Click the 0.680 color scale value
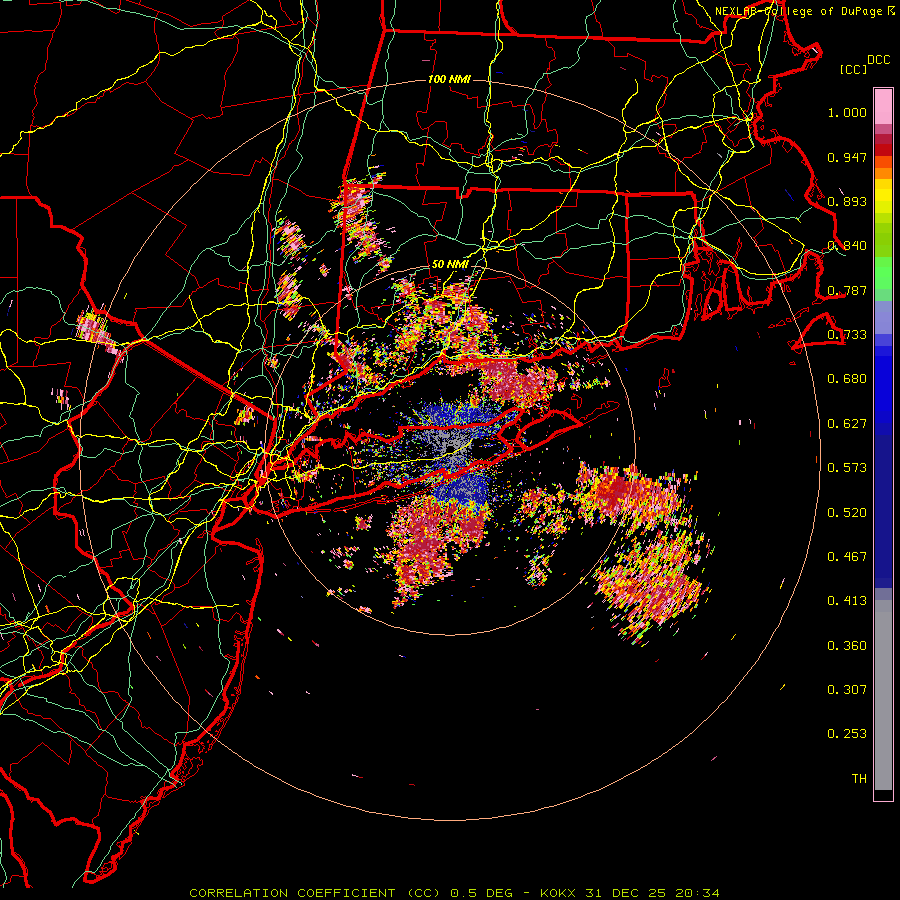 [847, 379]
